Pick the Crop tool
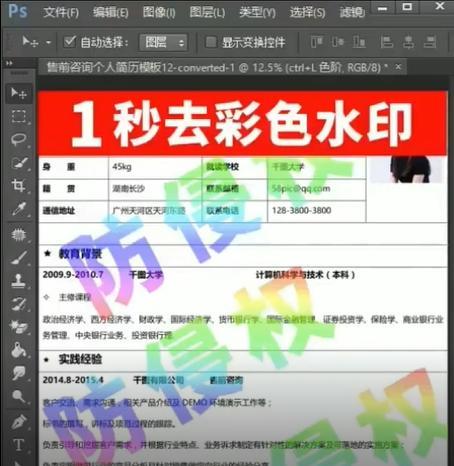 click(19, 185)
